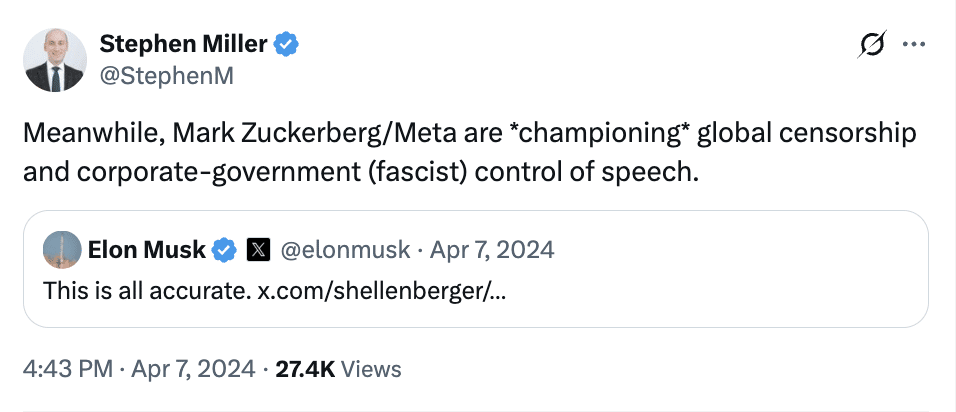
Task: Click the 27.4K Views count
Action: point(338,369)
